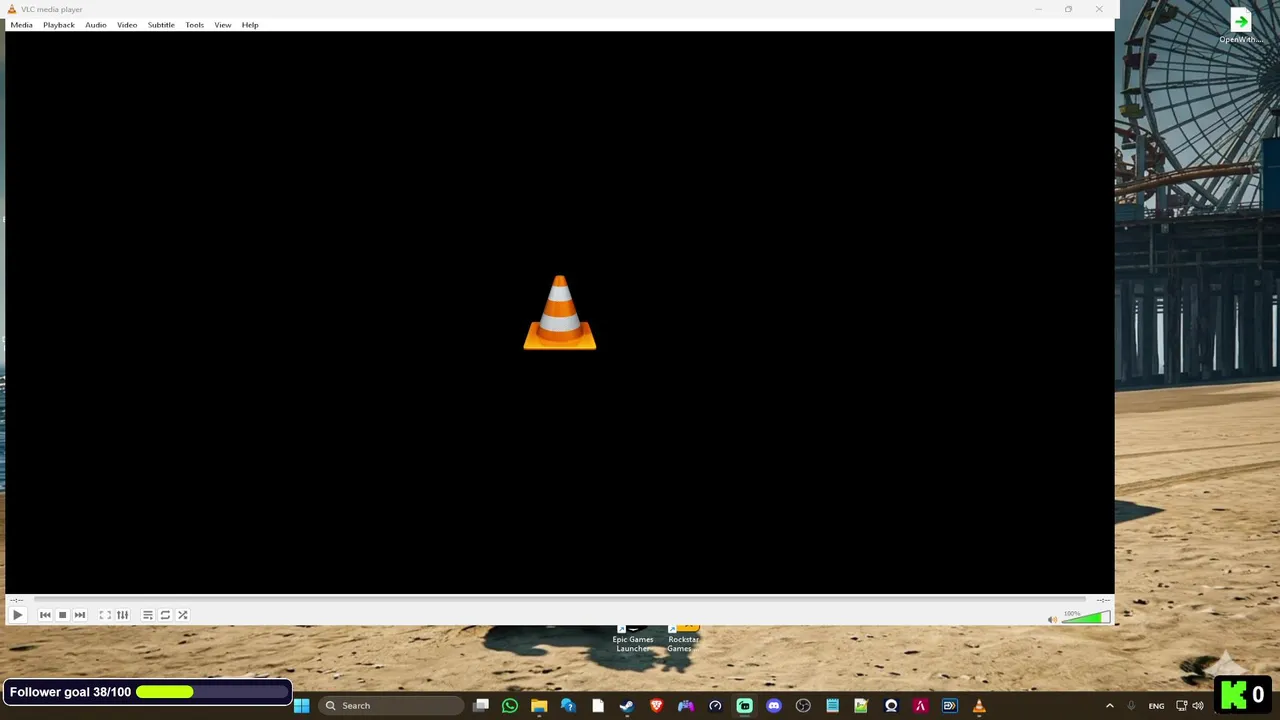Click VLC cone icon in title bar
Image resolution: width=1280 pixels, height=720 pixels.
12,9
